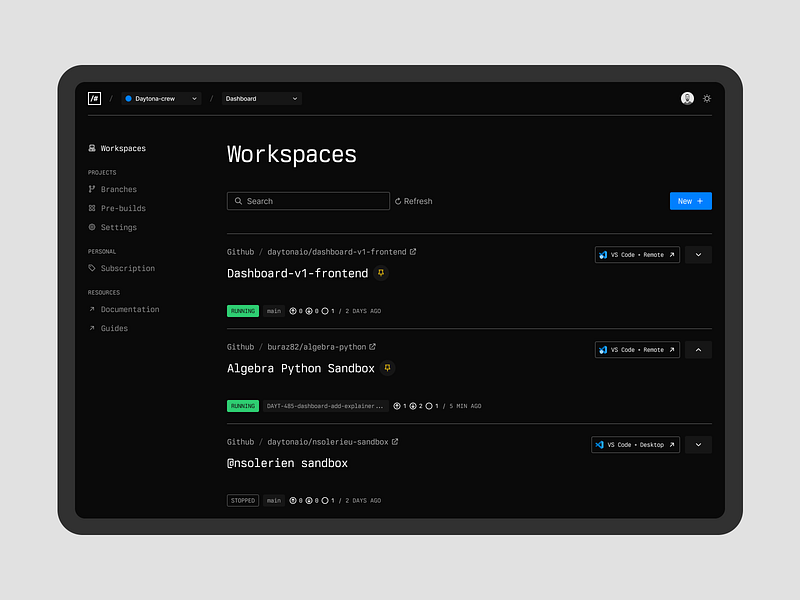Click the Daytona logo in the top left
800x600 pixels.
click(94, 98)
